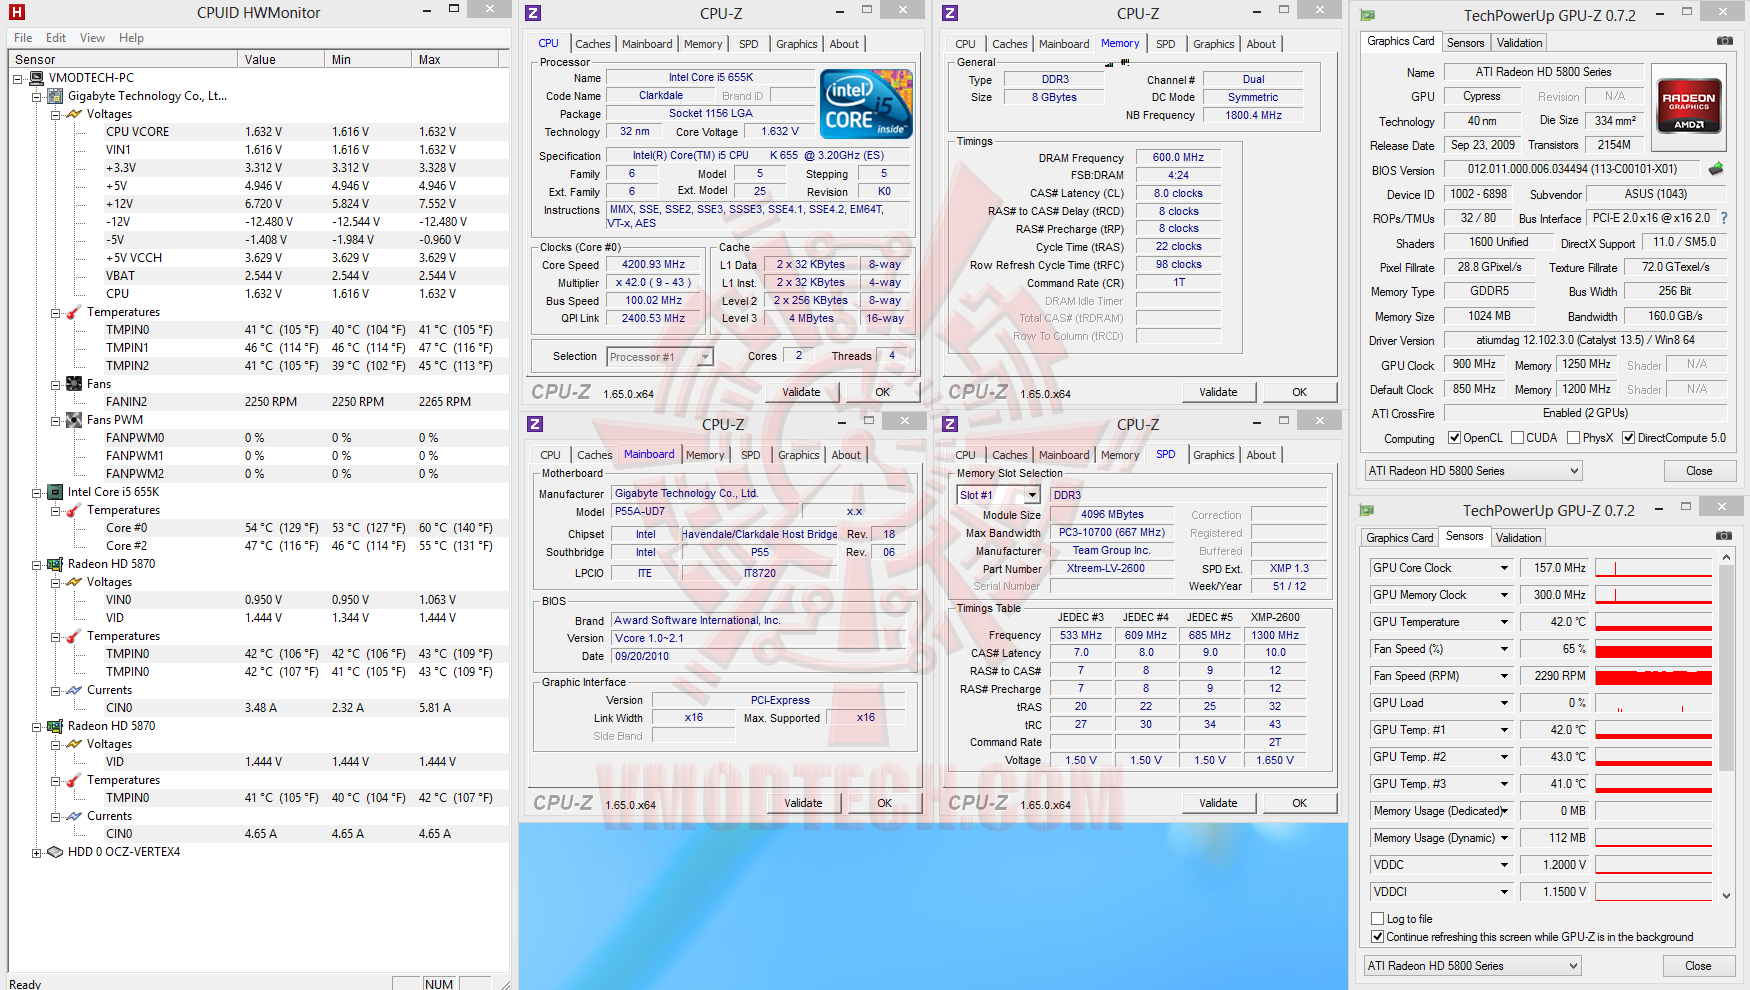This screenshot has width=1750, height=990.
Task: Click the GPU-Z Driver Version field
Action: pos(1586,341)
